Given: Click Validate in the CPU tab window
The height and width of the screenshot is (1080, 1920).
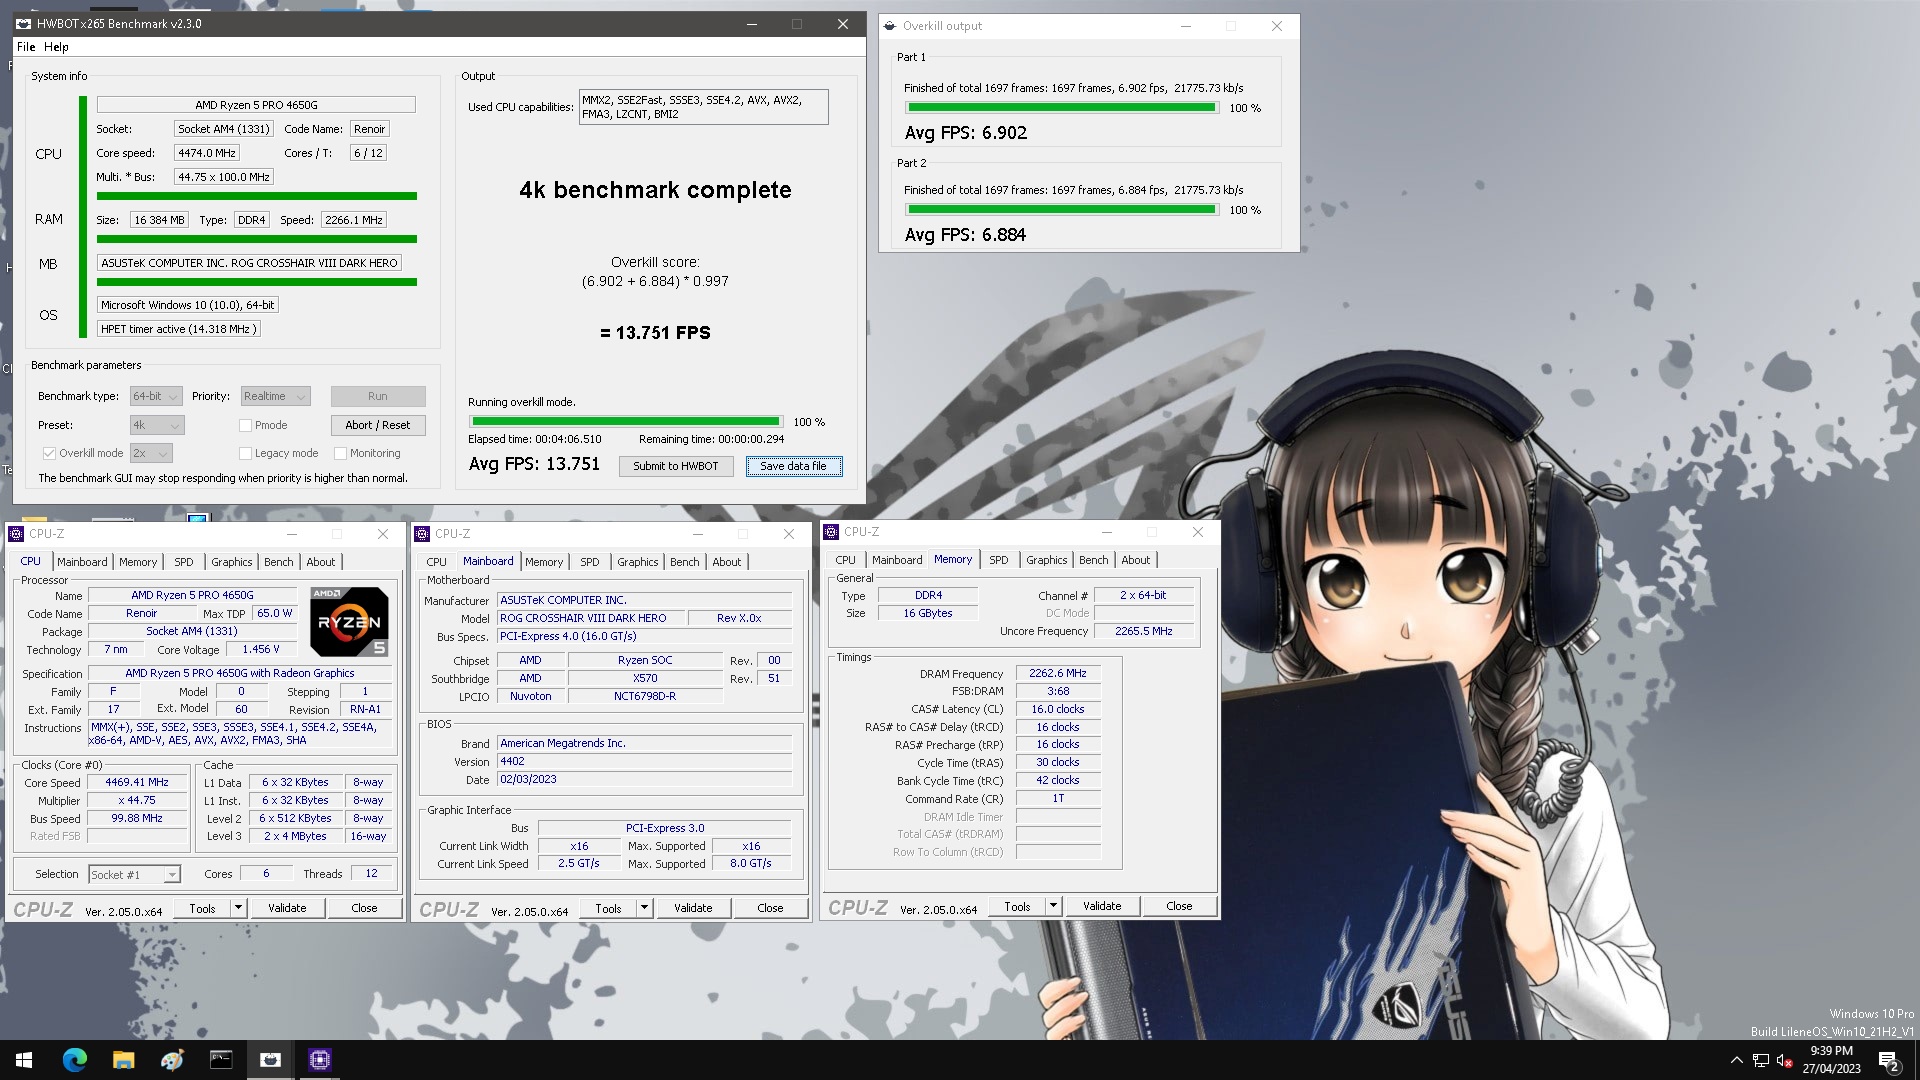Looking at the screenshot, I should pyautogui.click(x=287, y=908).
